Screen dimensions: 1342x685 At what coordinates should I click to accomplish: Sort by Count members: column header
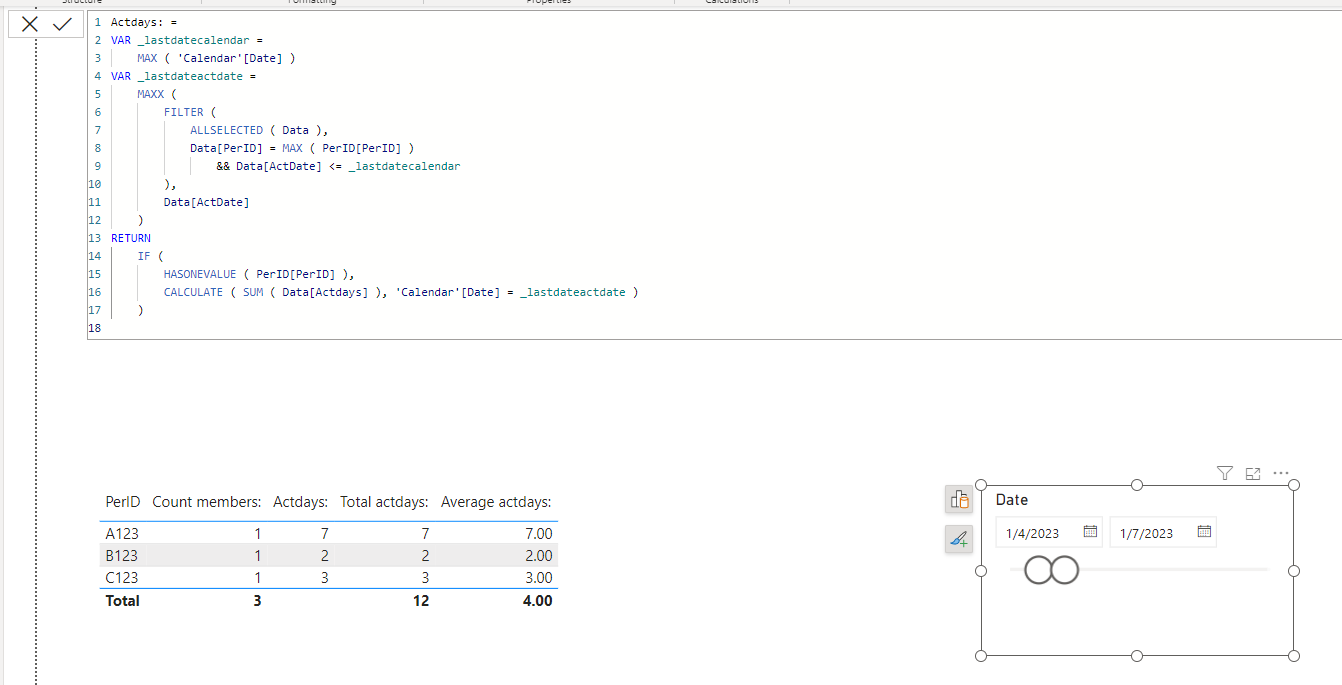[207, 502]
